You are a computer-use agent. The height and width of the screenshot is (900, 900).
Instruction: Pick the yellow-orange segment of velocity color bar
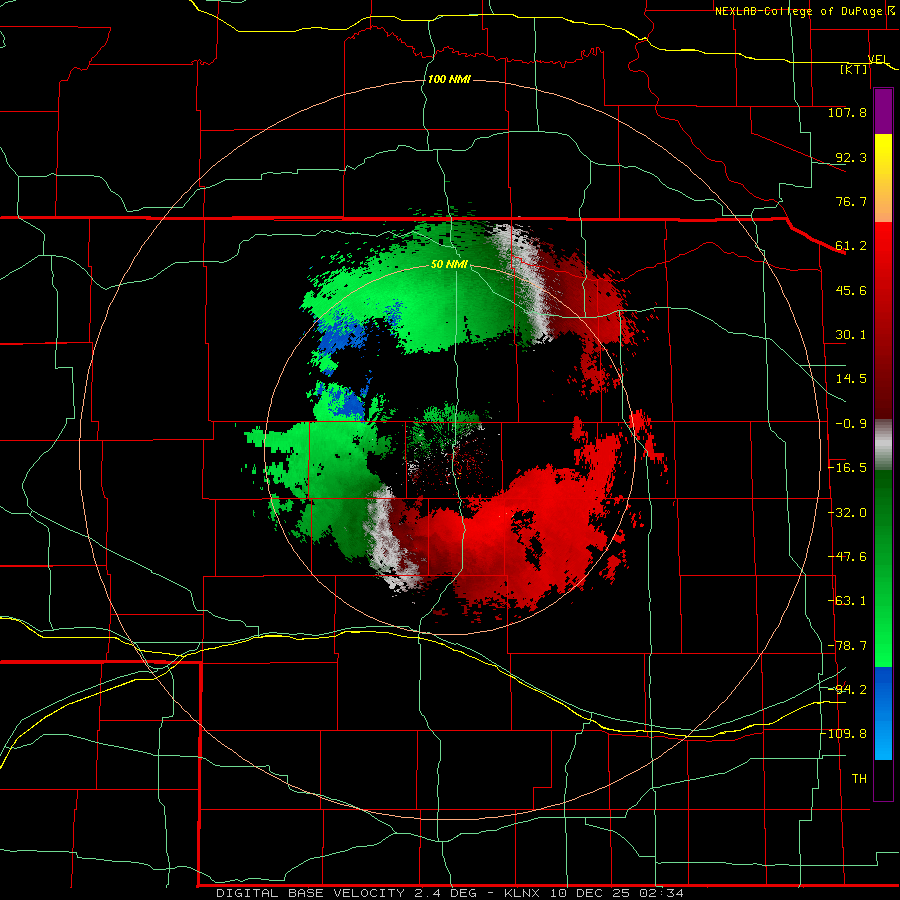point(883,178)
